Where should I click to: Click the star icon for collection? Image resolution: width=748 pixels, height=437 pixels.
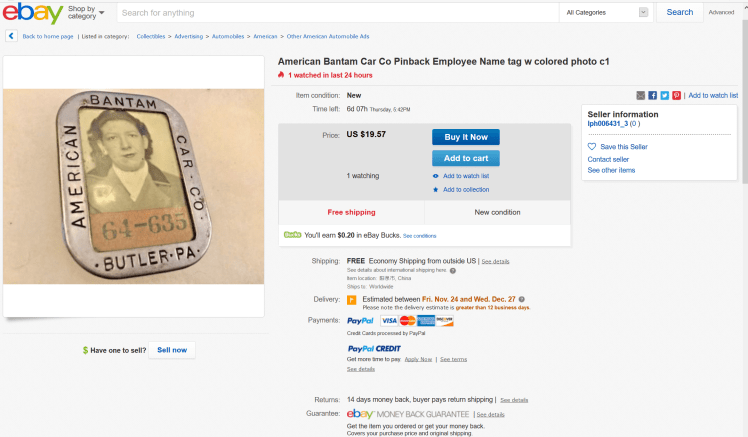click(x=436, y=189)
